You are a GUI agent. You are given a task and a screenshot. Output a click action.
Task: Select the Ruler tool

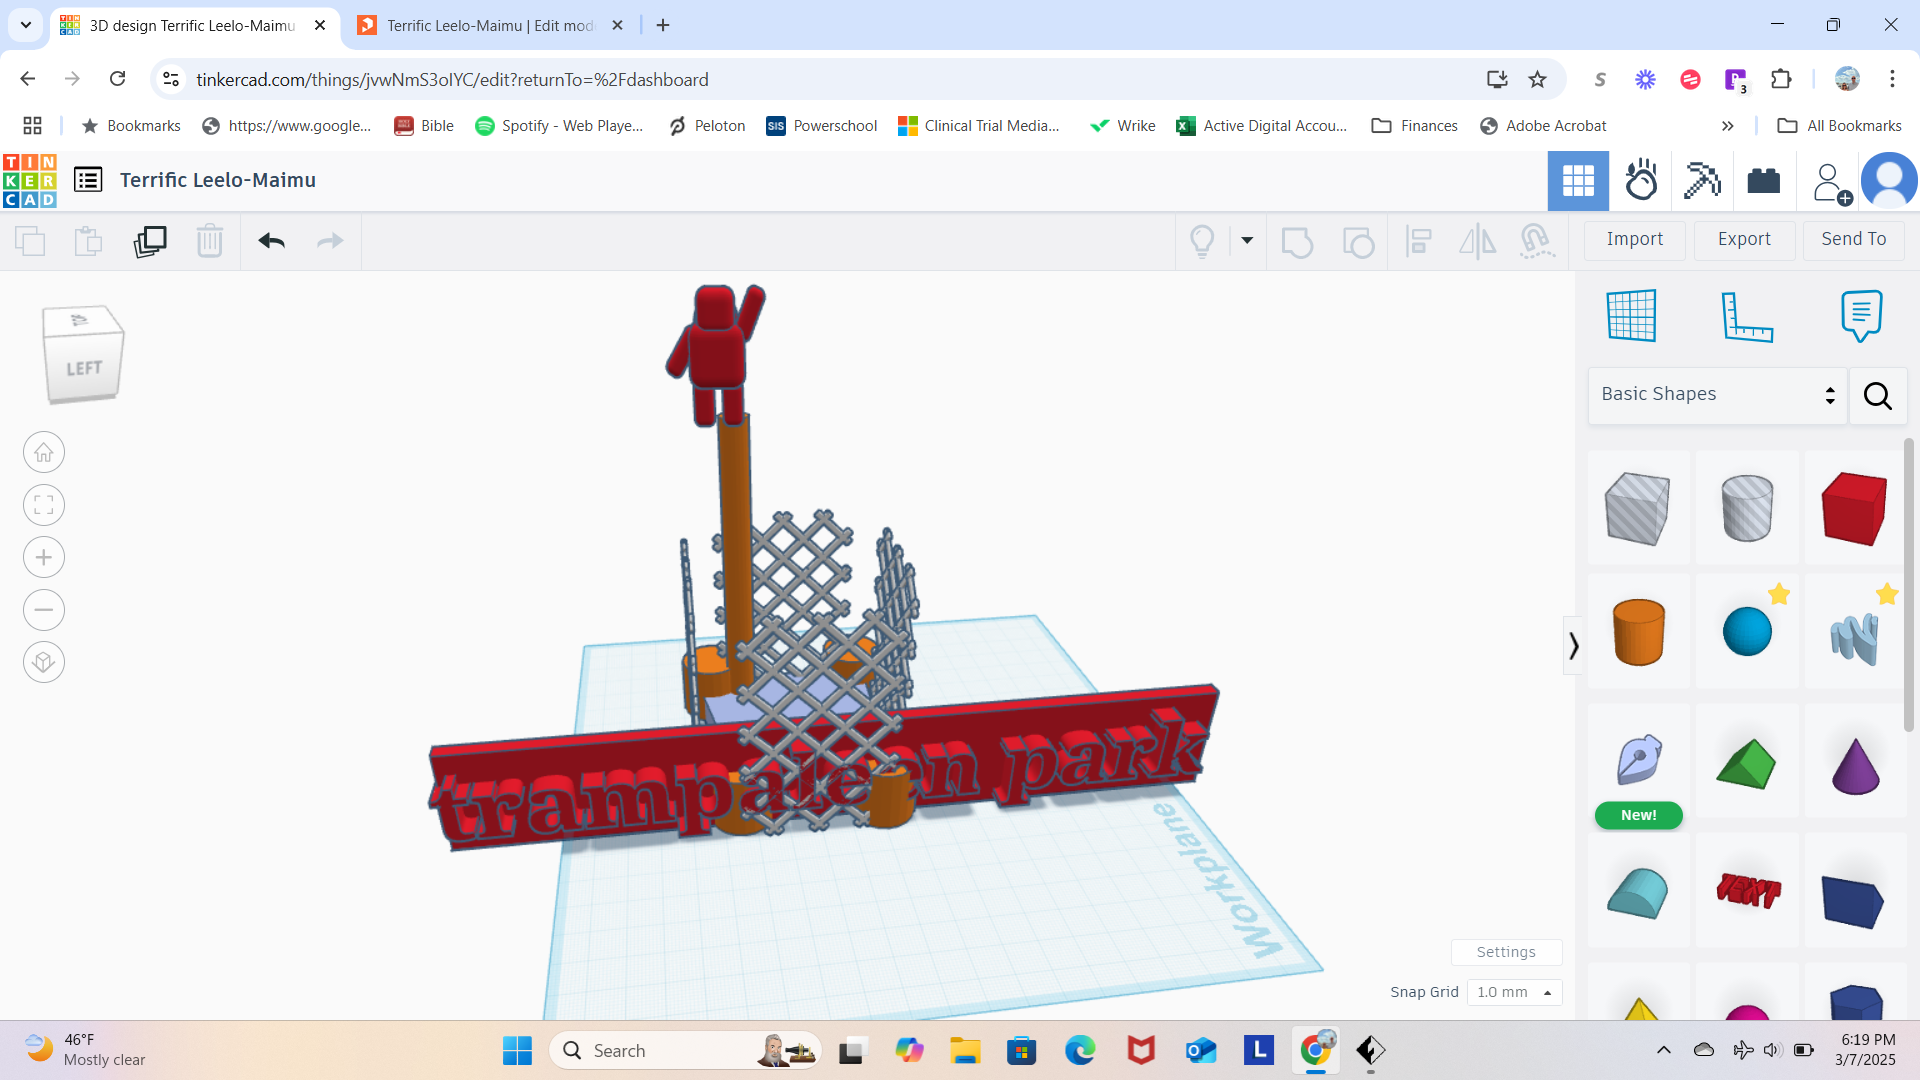tap(1746, 316)
